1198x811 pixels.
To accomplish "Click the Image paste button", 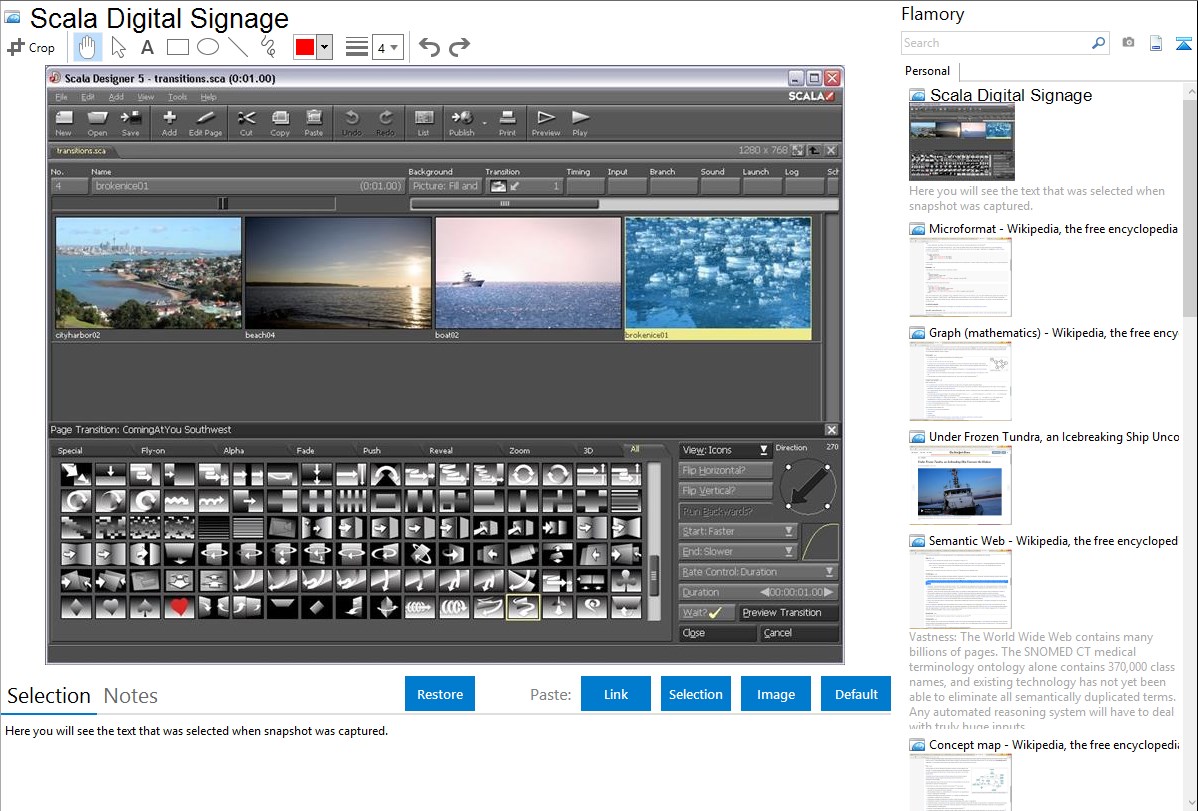I will pos(775,694).
